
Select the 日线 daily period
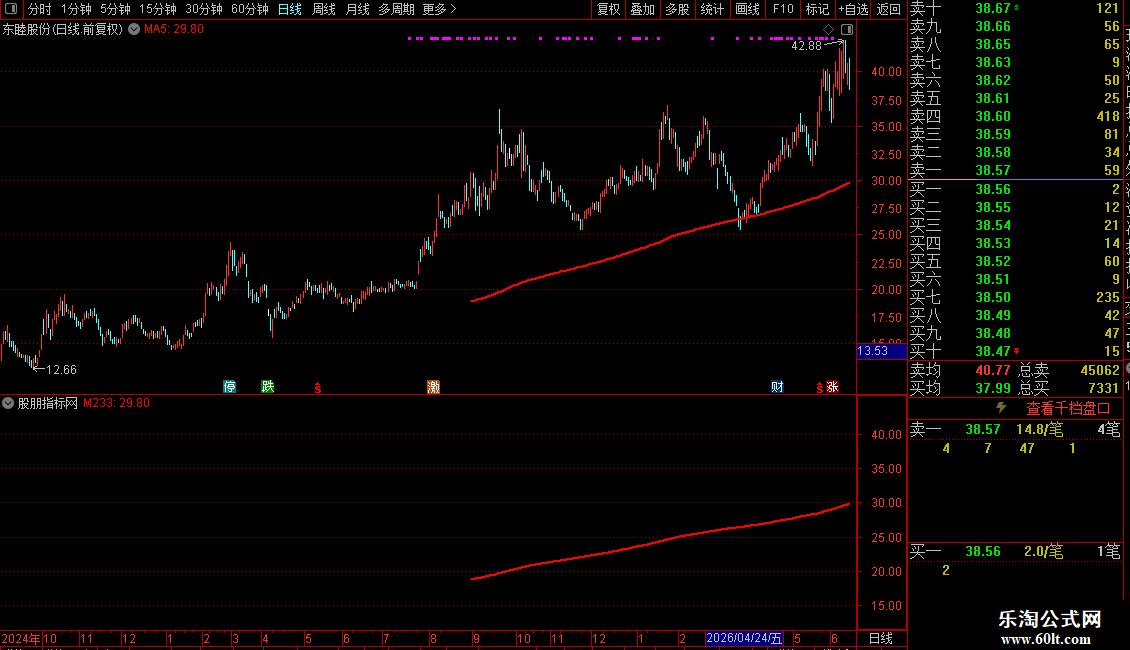[290, 9]
